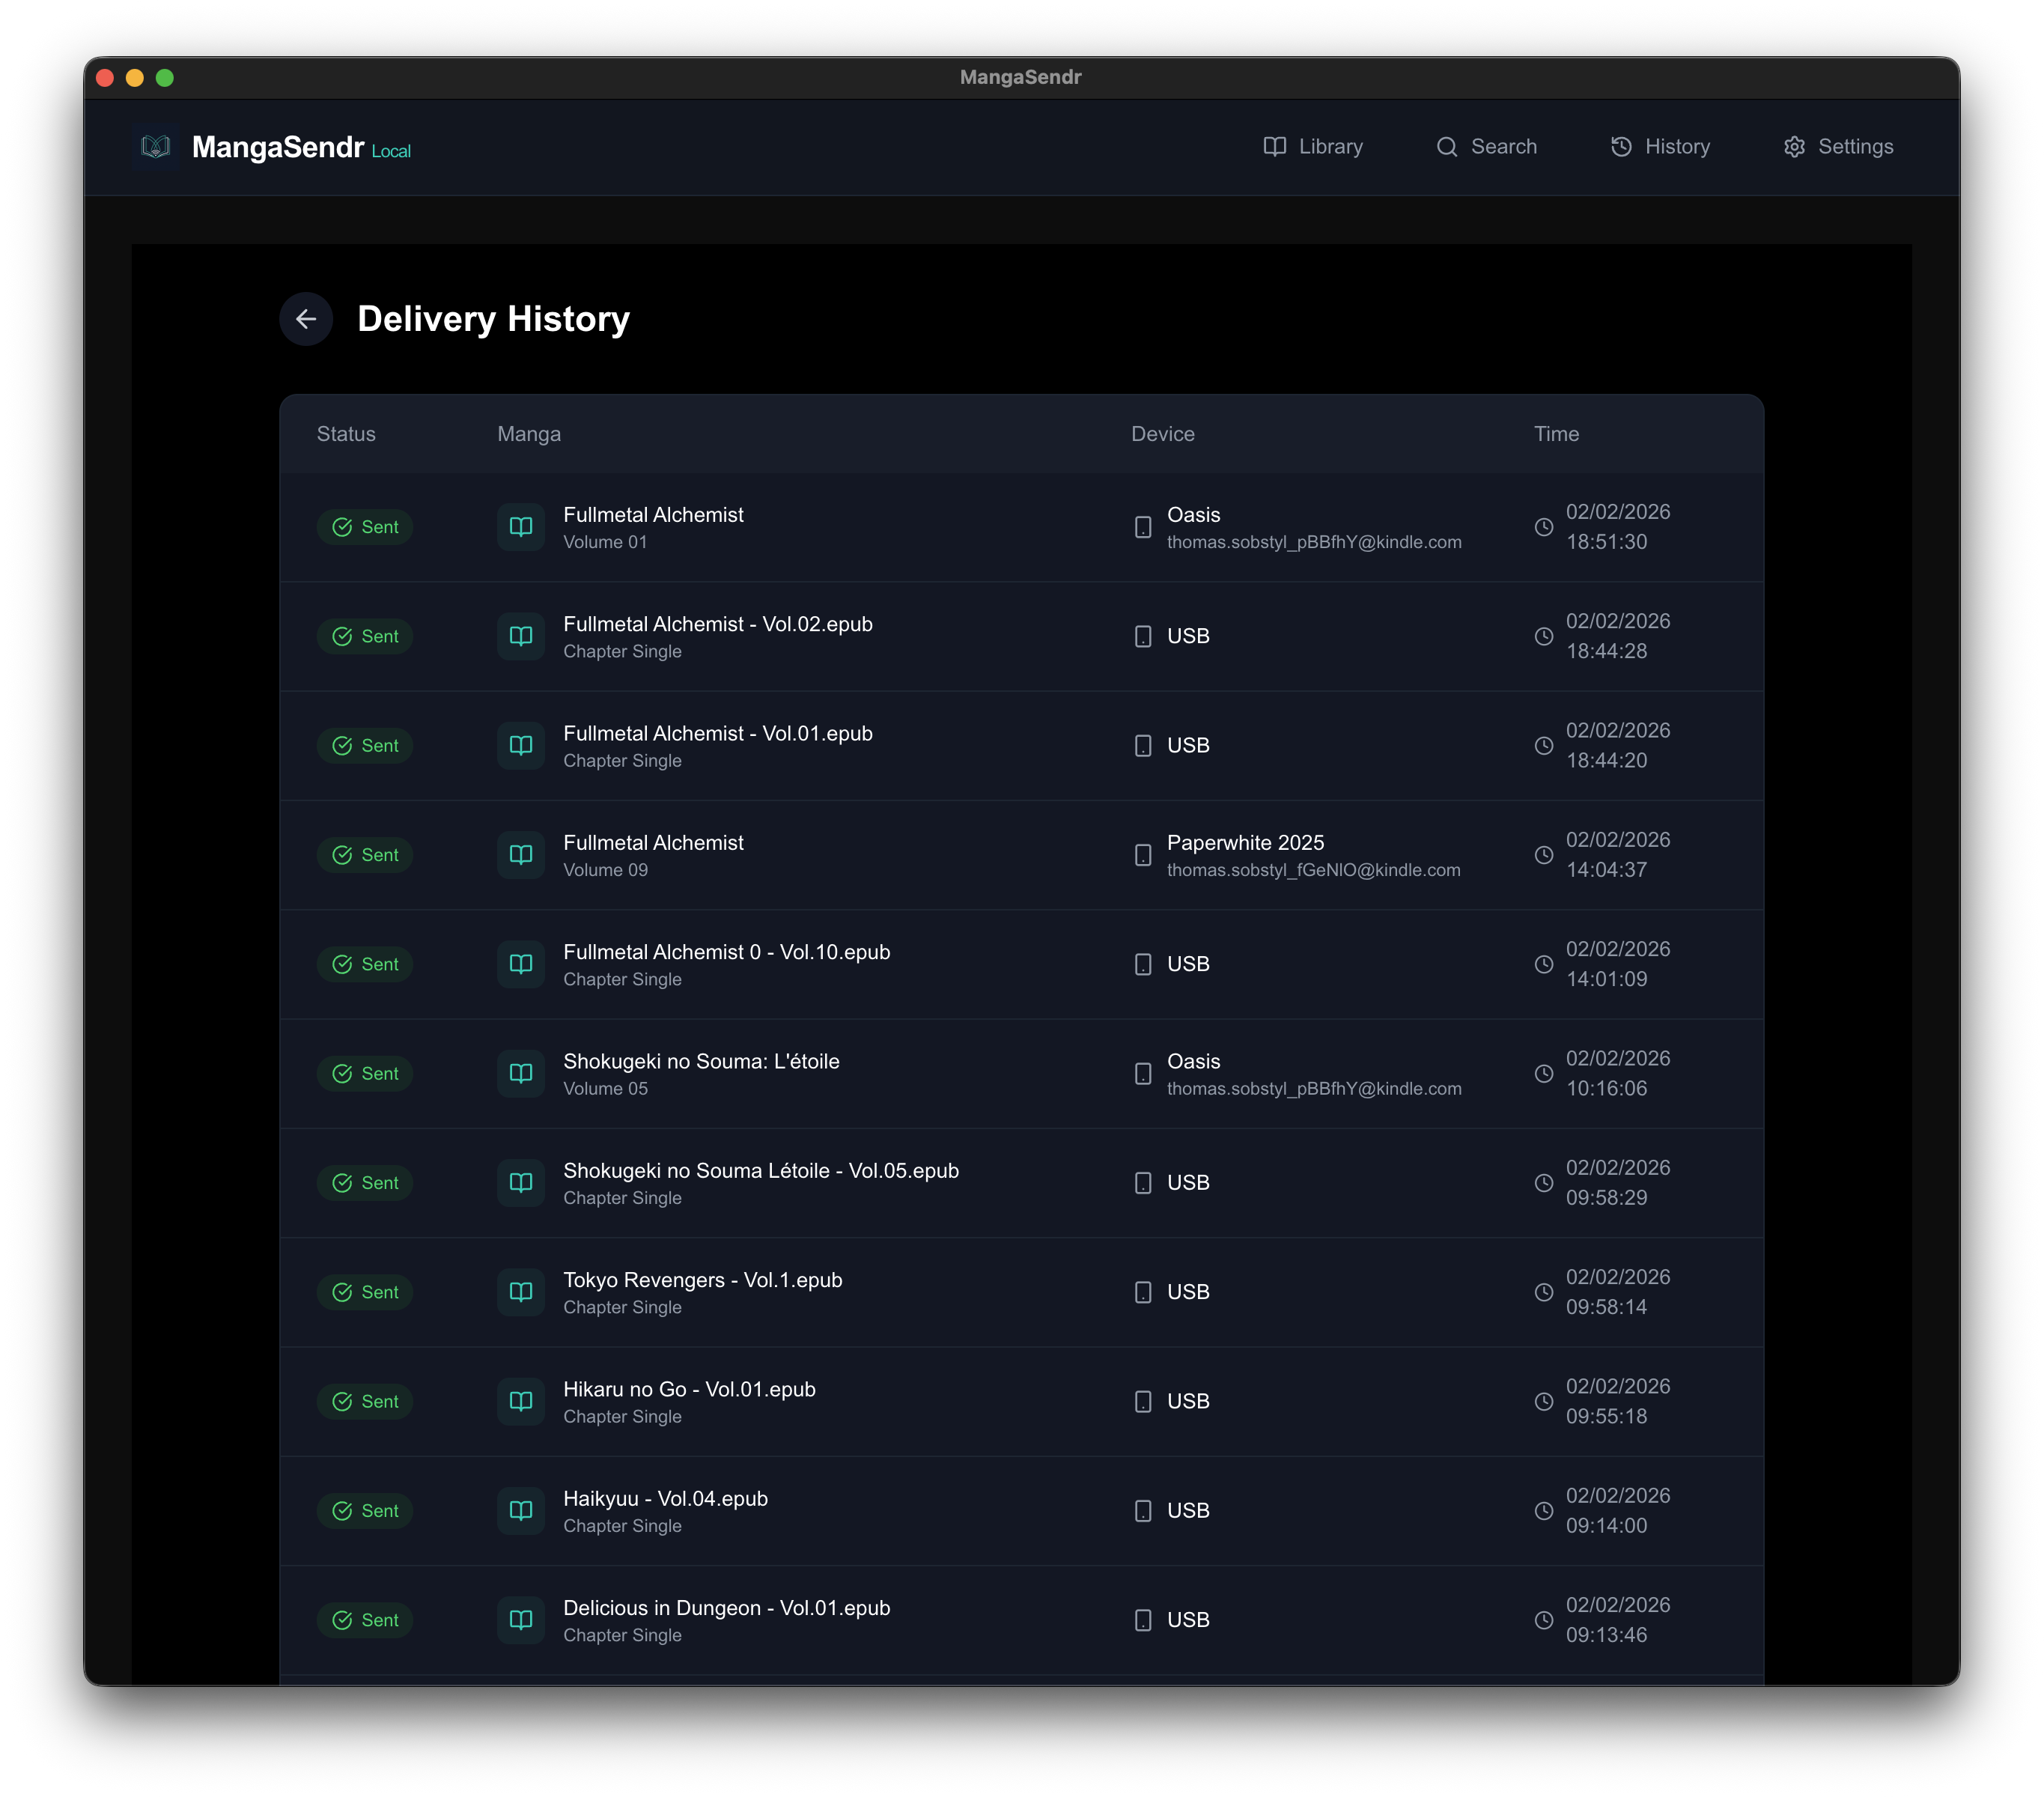Click the Manga column header
The height and width of the screenshot is (1797, 2044).
tap(529, 434)
